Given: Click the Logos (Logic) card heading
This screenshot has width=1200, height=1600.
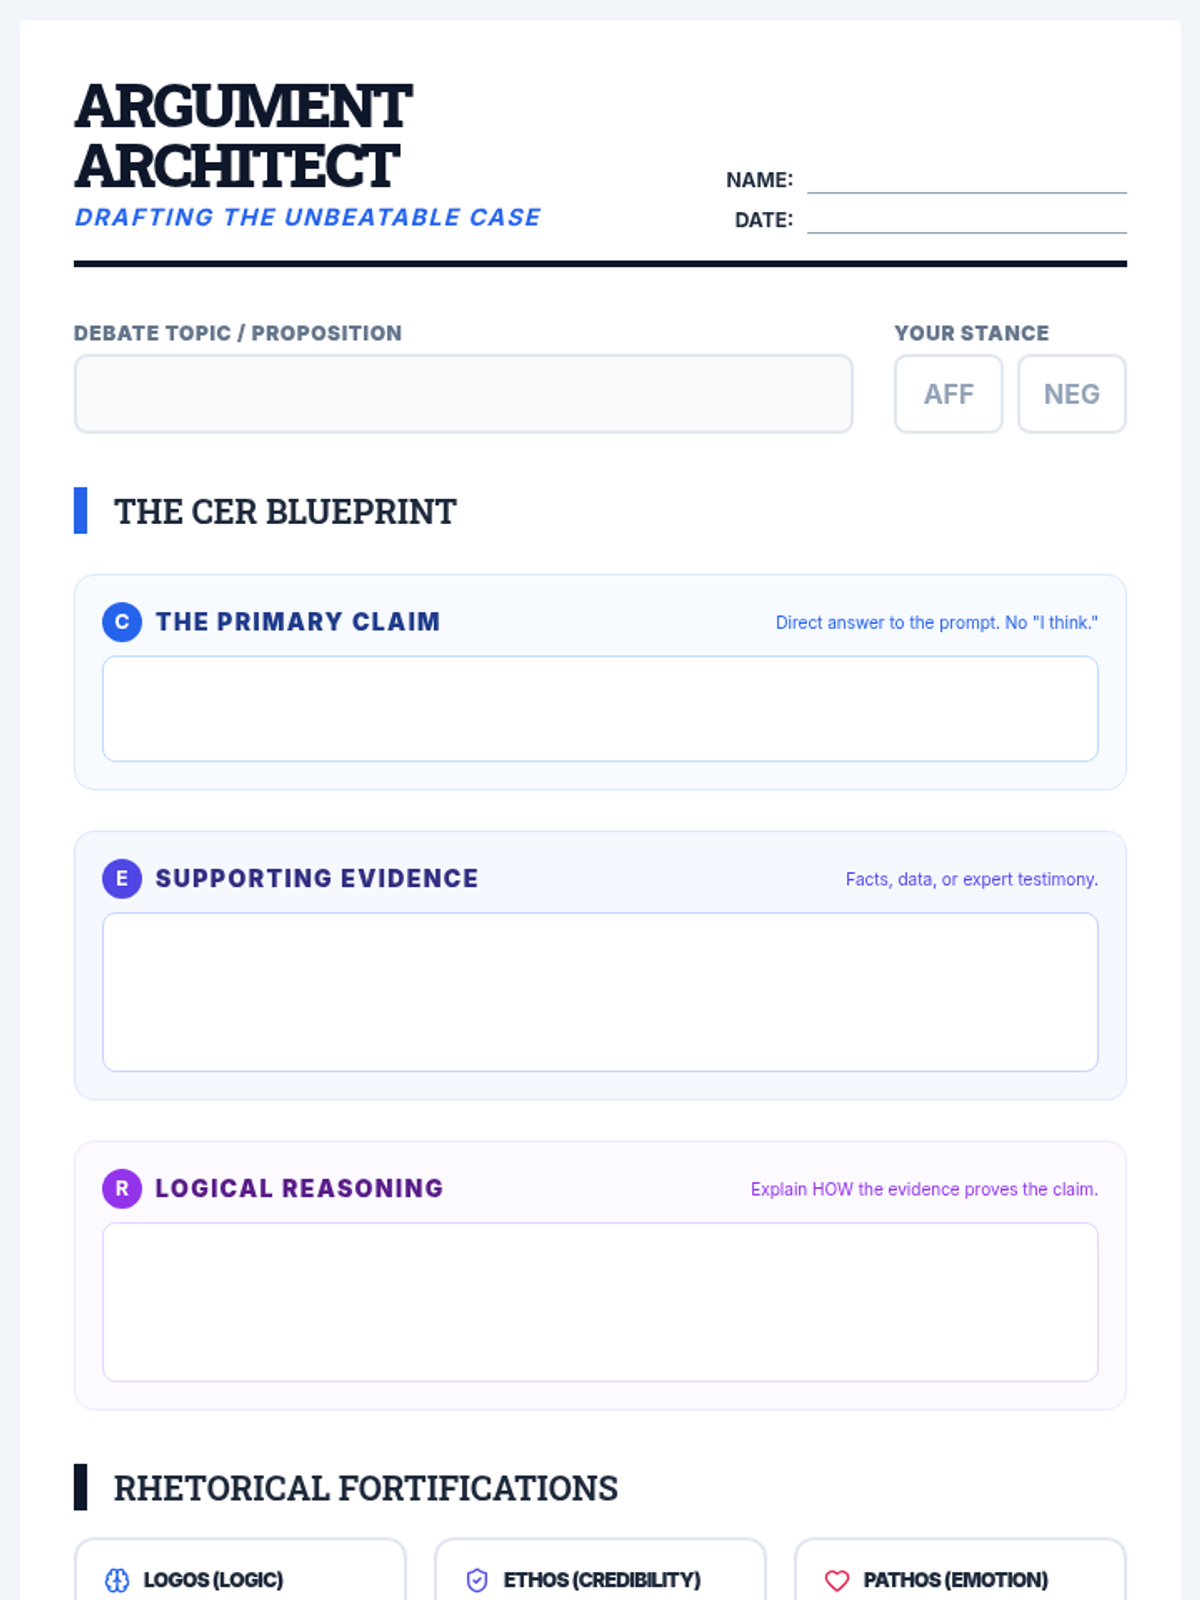Looking at the screenshot, I should pyautogui.click(x=213, y=1580).
